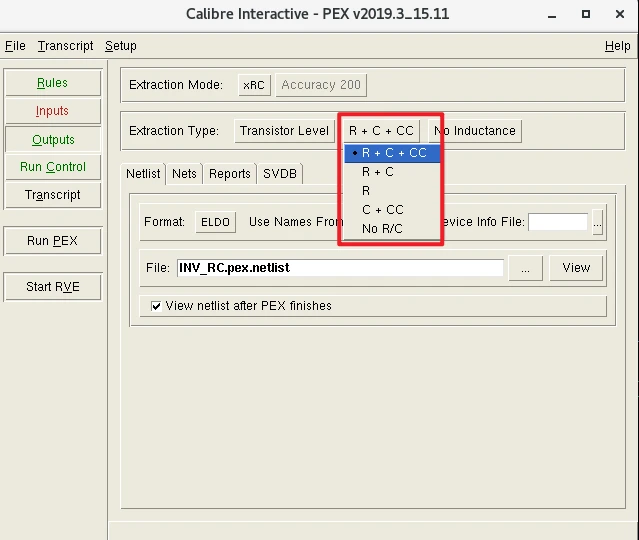Click Start RVE button
Viewport: 639px width, 540px height.
[53, 287]
